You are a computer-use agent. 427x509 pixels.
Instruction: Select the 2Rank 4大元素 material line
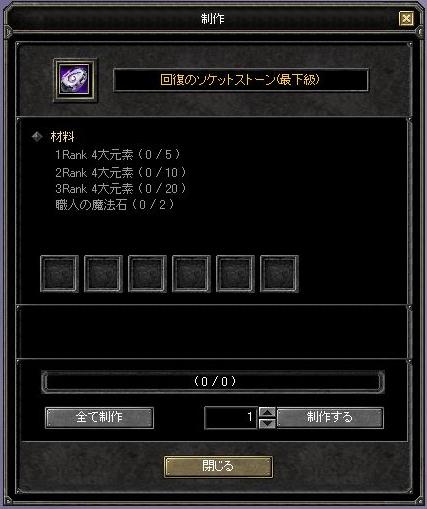(x=121, y=172)
